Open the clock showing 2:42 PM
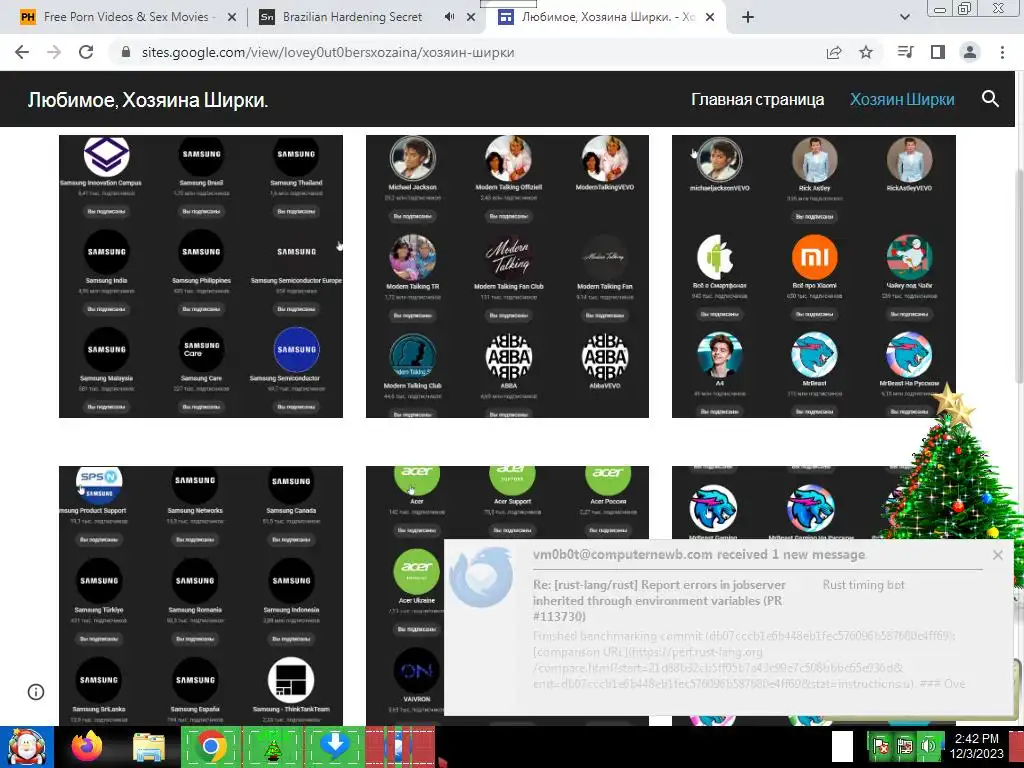 click(977, 746)
